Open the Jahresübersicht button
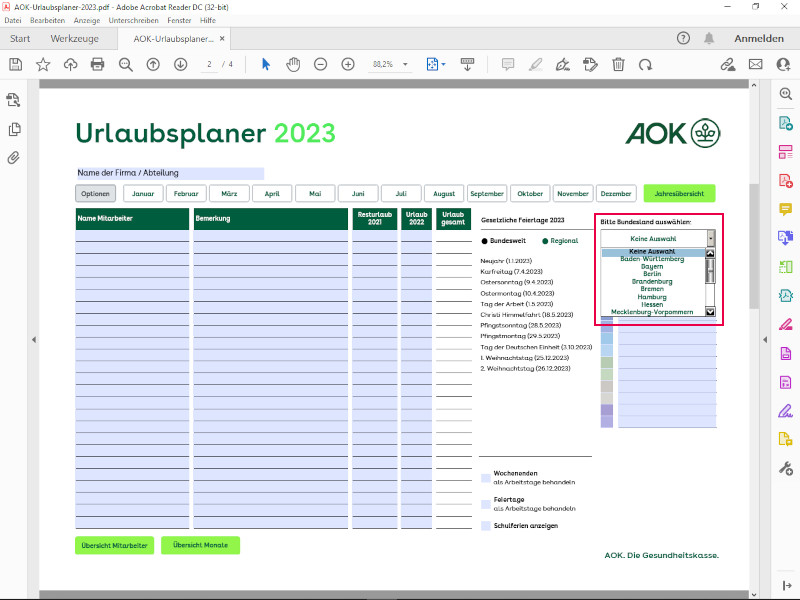Image resolution: width=800 pixels, height=600 pixels. point(679,194)
